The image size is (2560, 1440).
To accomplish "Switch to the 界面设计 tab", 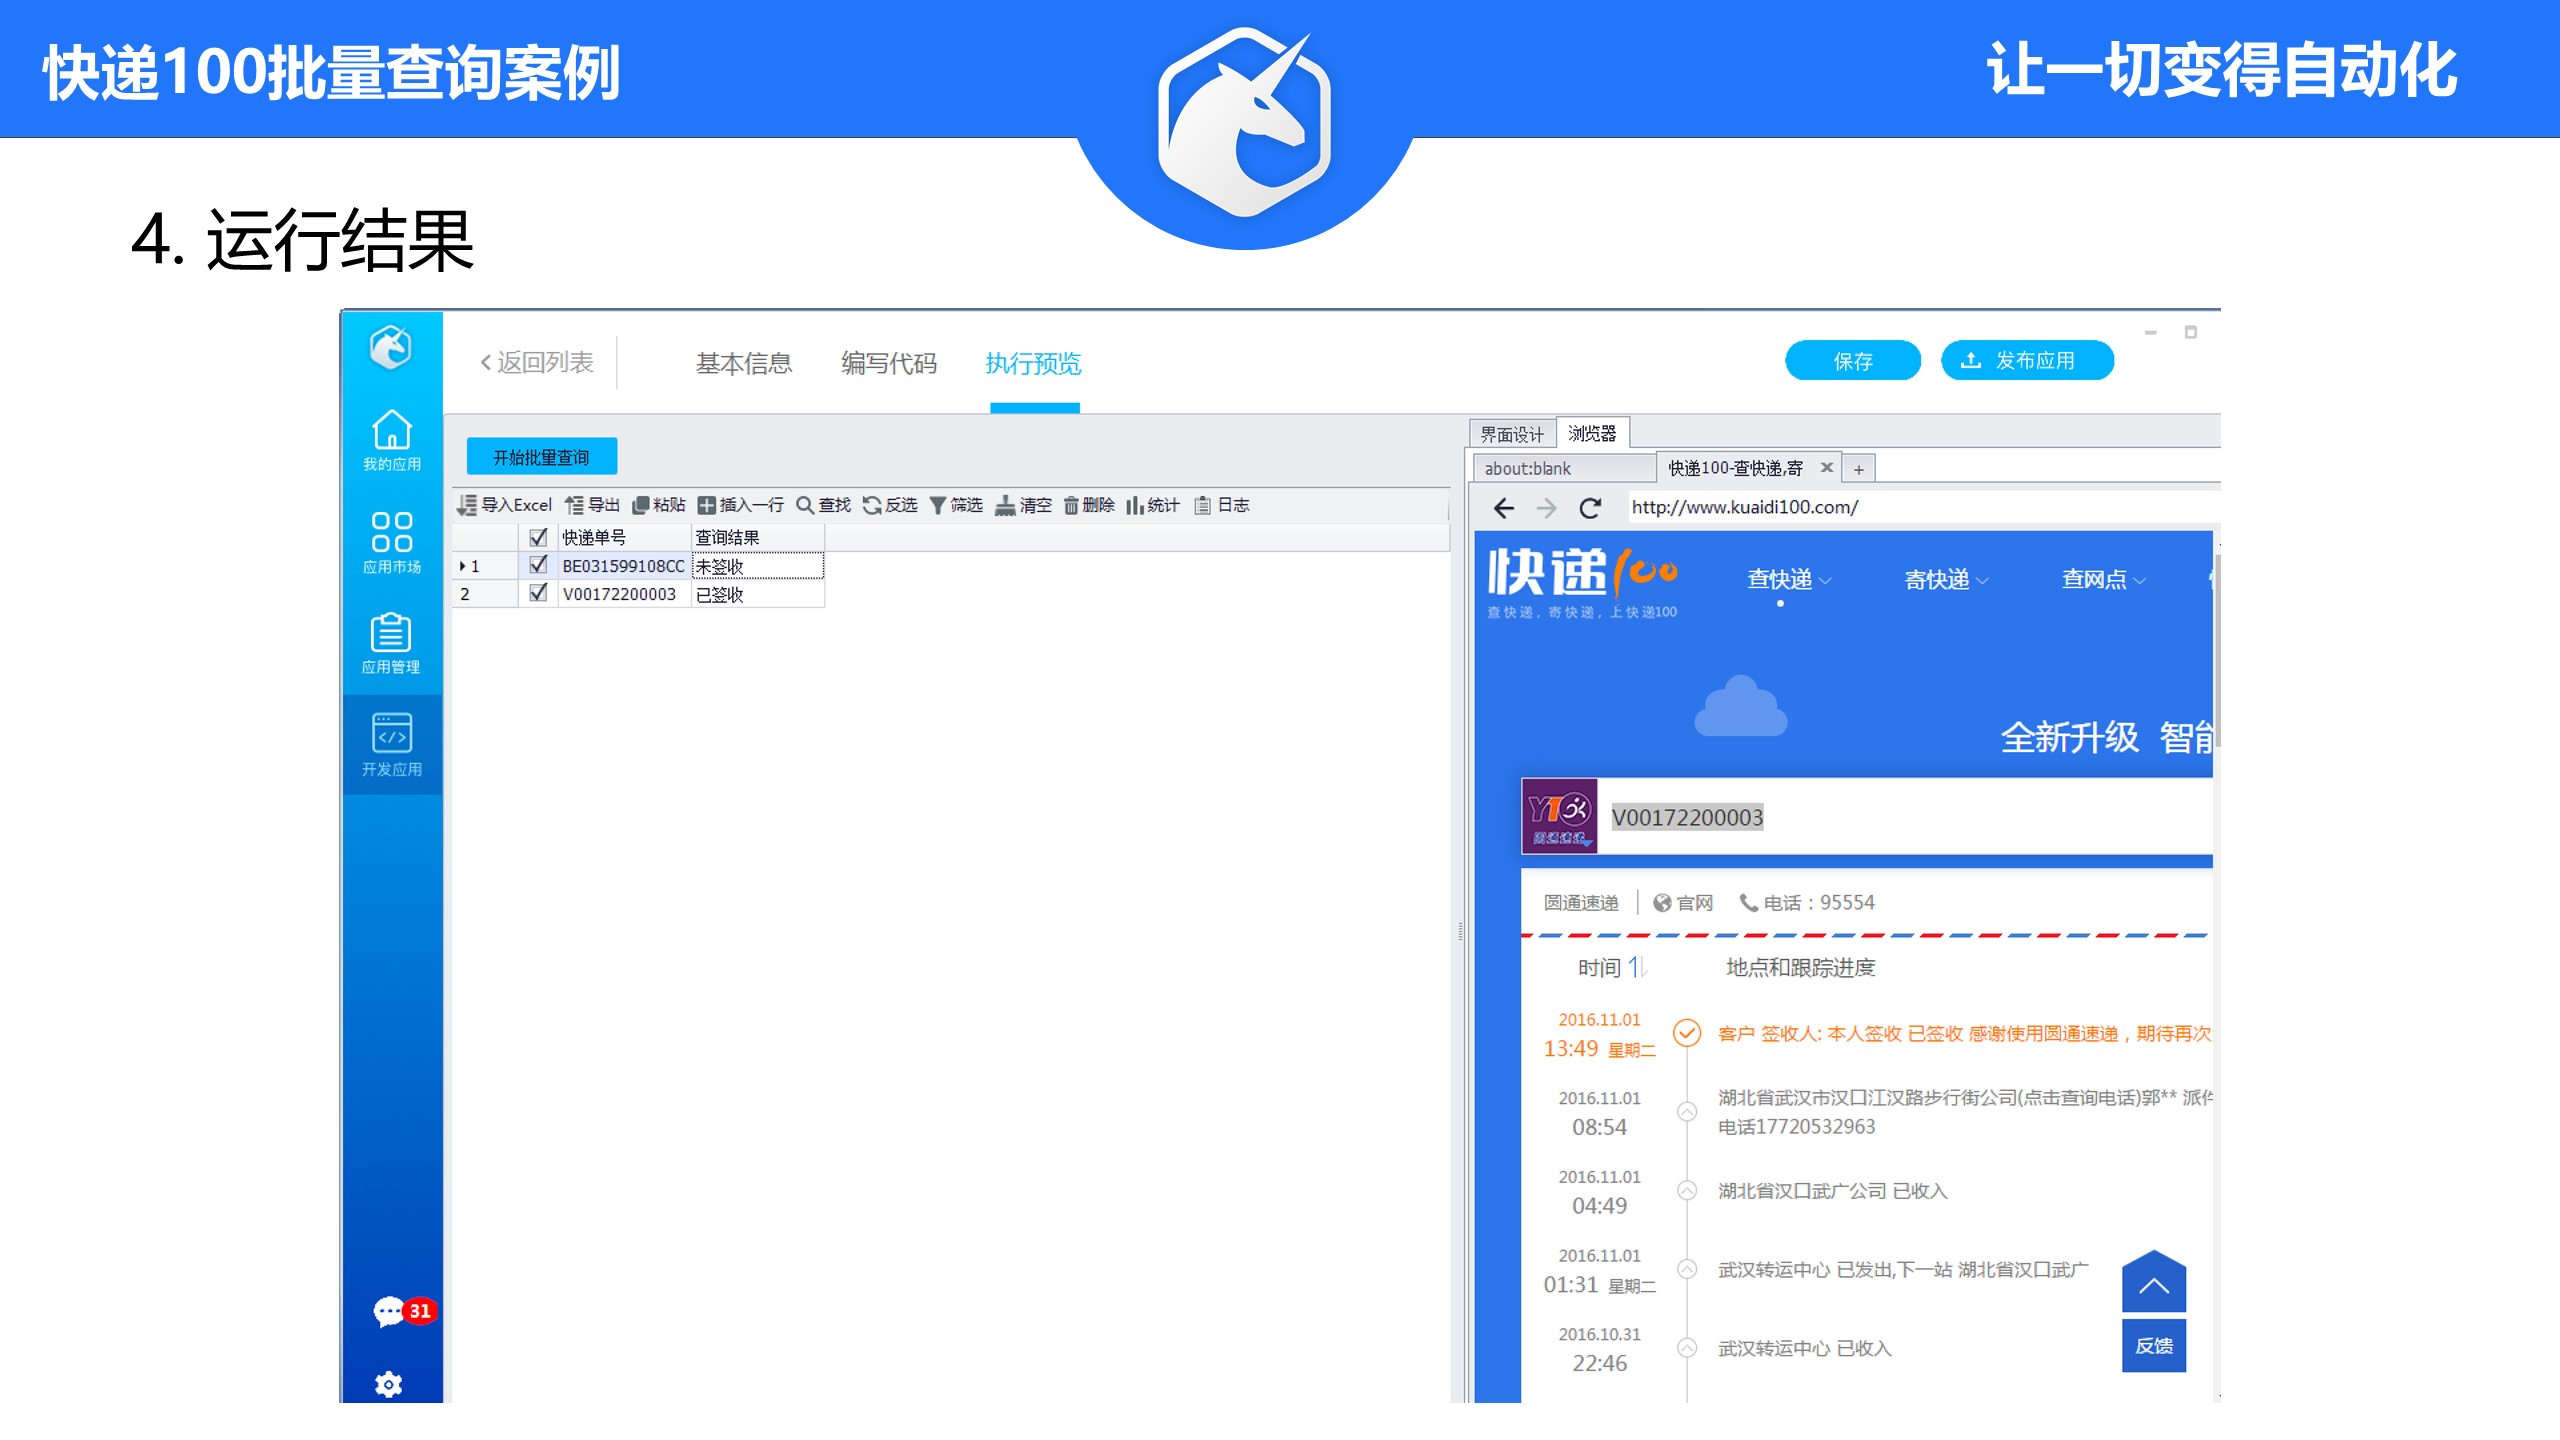I will (x=1511, y=434).
